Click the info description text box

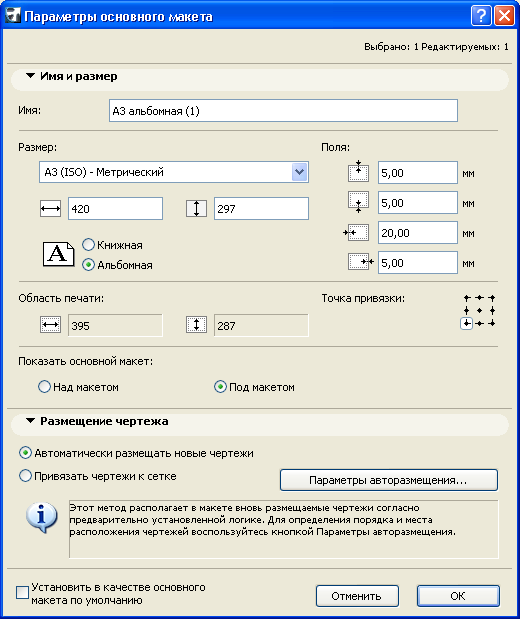click(284, 529)
